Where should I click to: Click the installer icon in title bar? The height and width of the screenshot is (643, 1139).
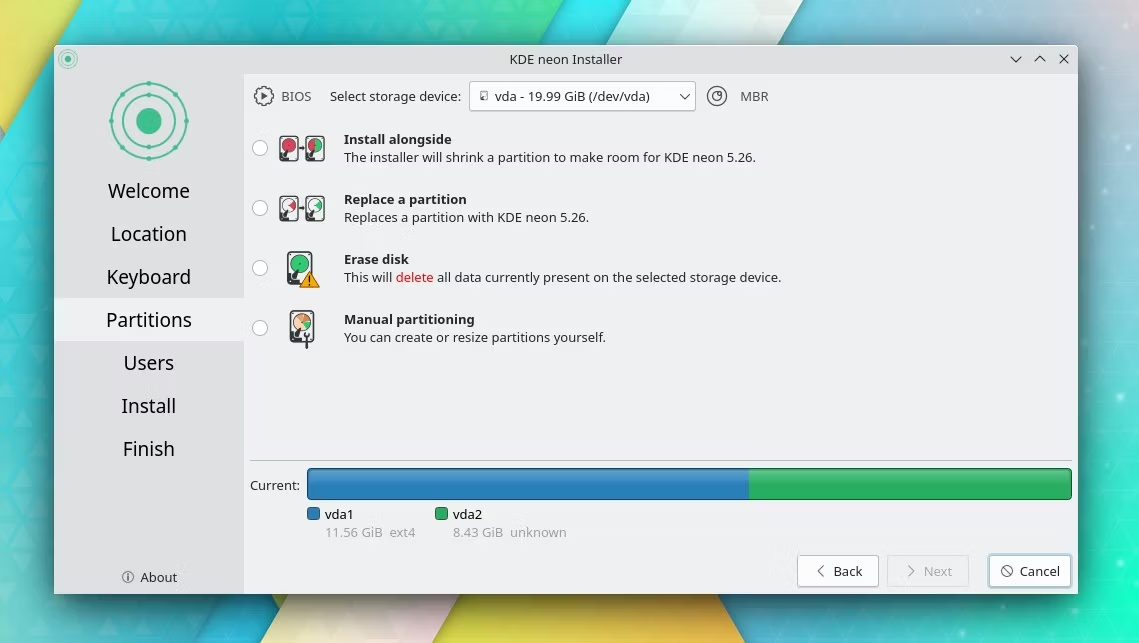(68, 59)
